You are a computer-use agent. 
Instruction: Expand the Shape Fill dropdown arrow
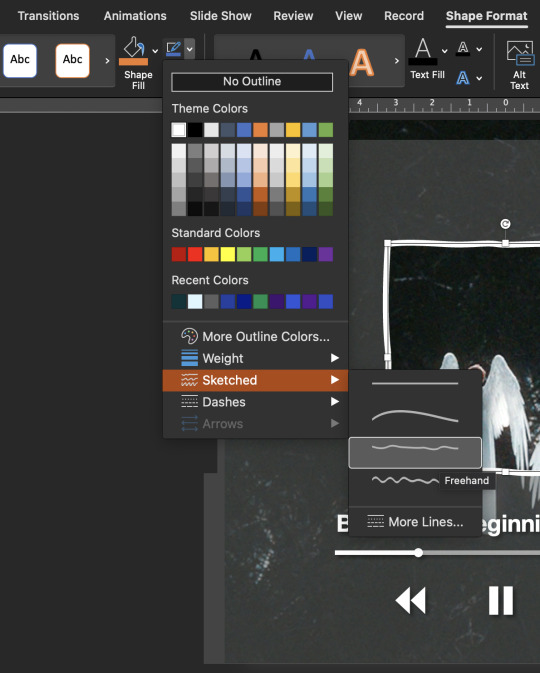click(155, 51)
